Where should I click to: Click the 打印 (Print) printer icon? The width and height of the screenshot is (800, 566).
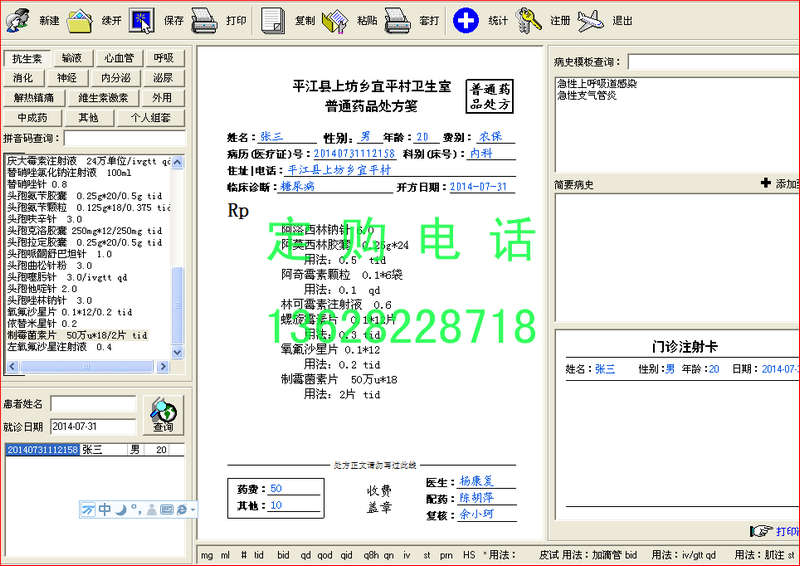click(205, 21)
